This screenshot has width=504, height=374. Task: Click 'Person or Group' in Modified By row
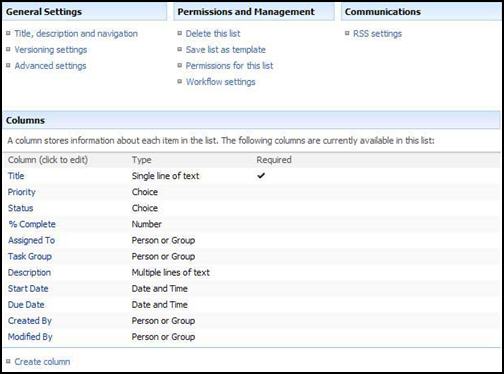click(x=163, y=337)
